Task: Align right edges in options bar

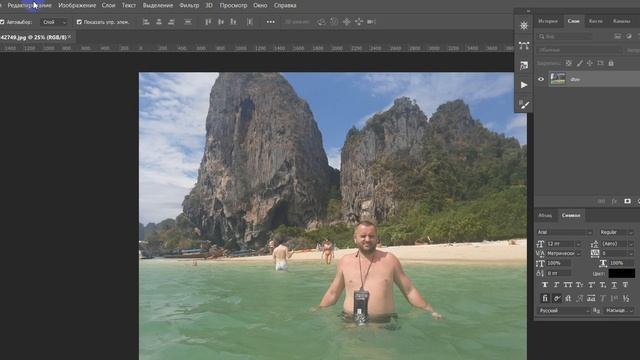Action: [x=171, y=22]
